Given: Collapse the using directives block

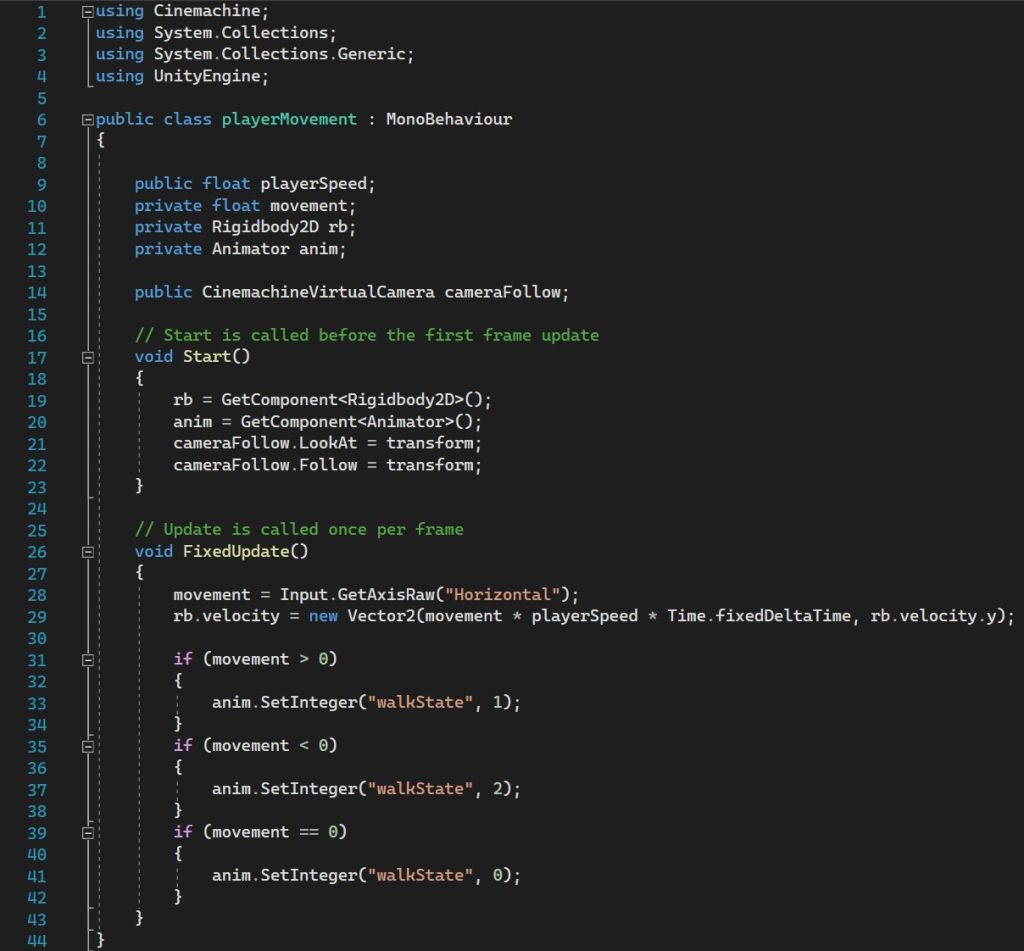Looking at the screenshot, I should point(88,11).
